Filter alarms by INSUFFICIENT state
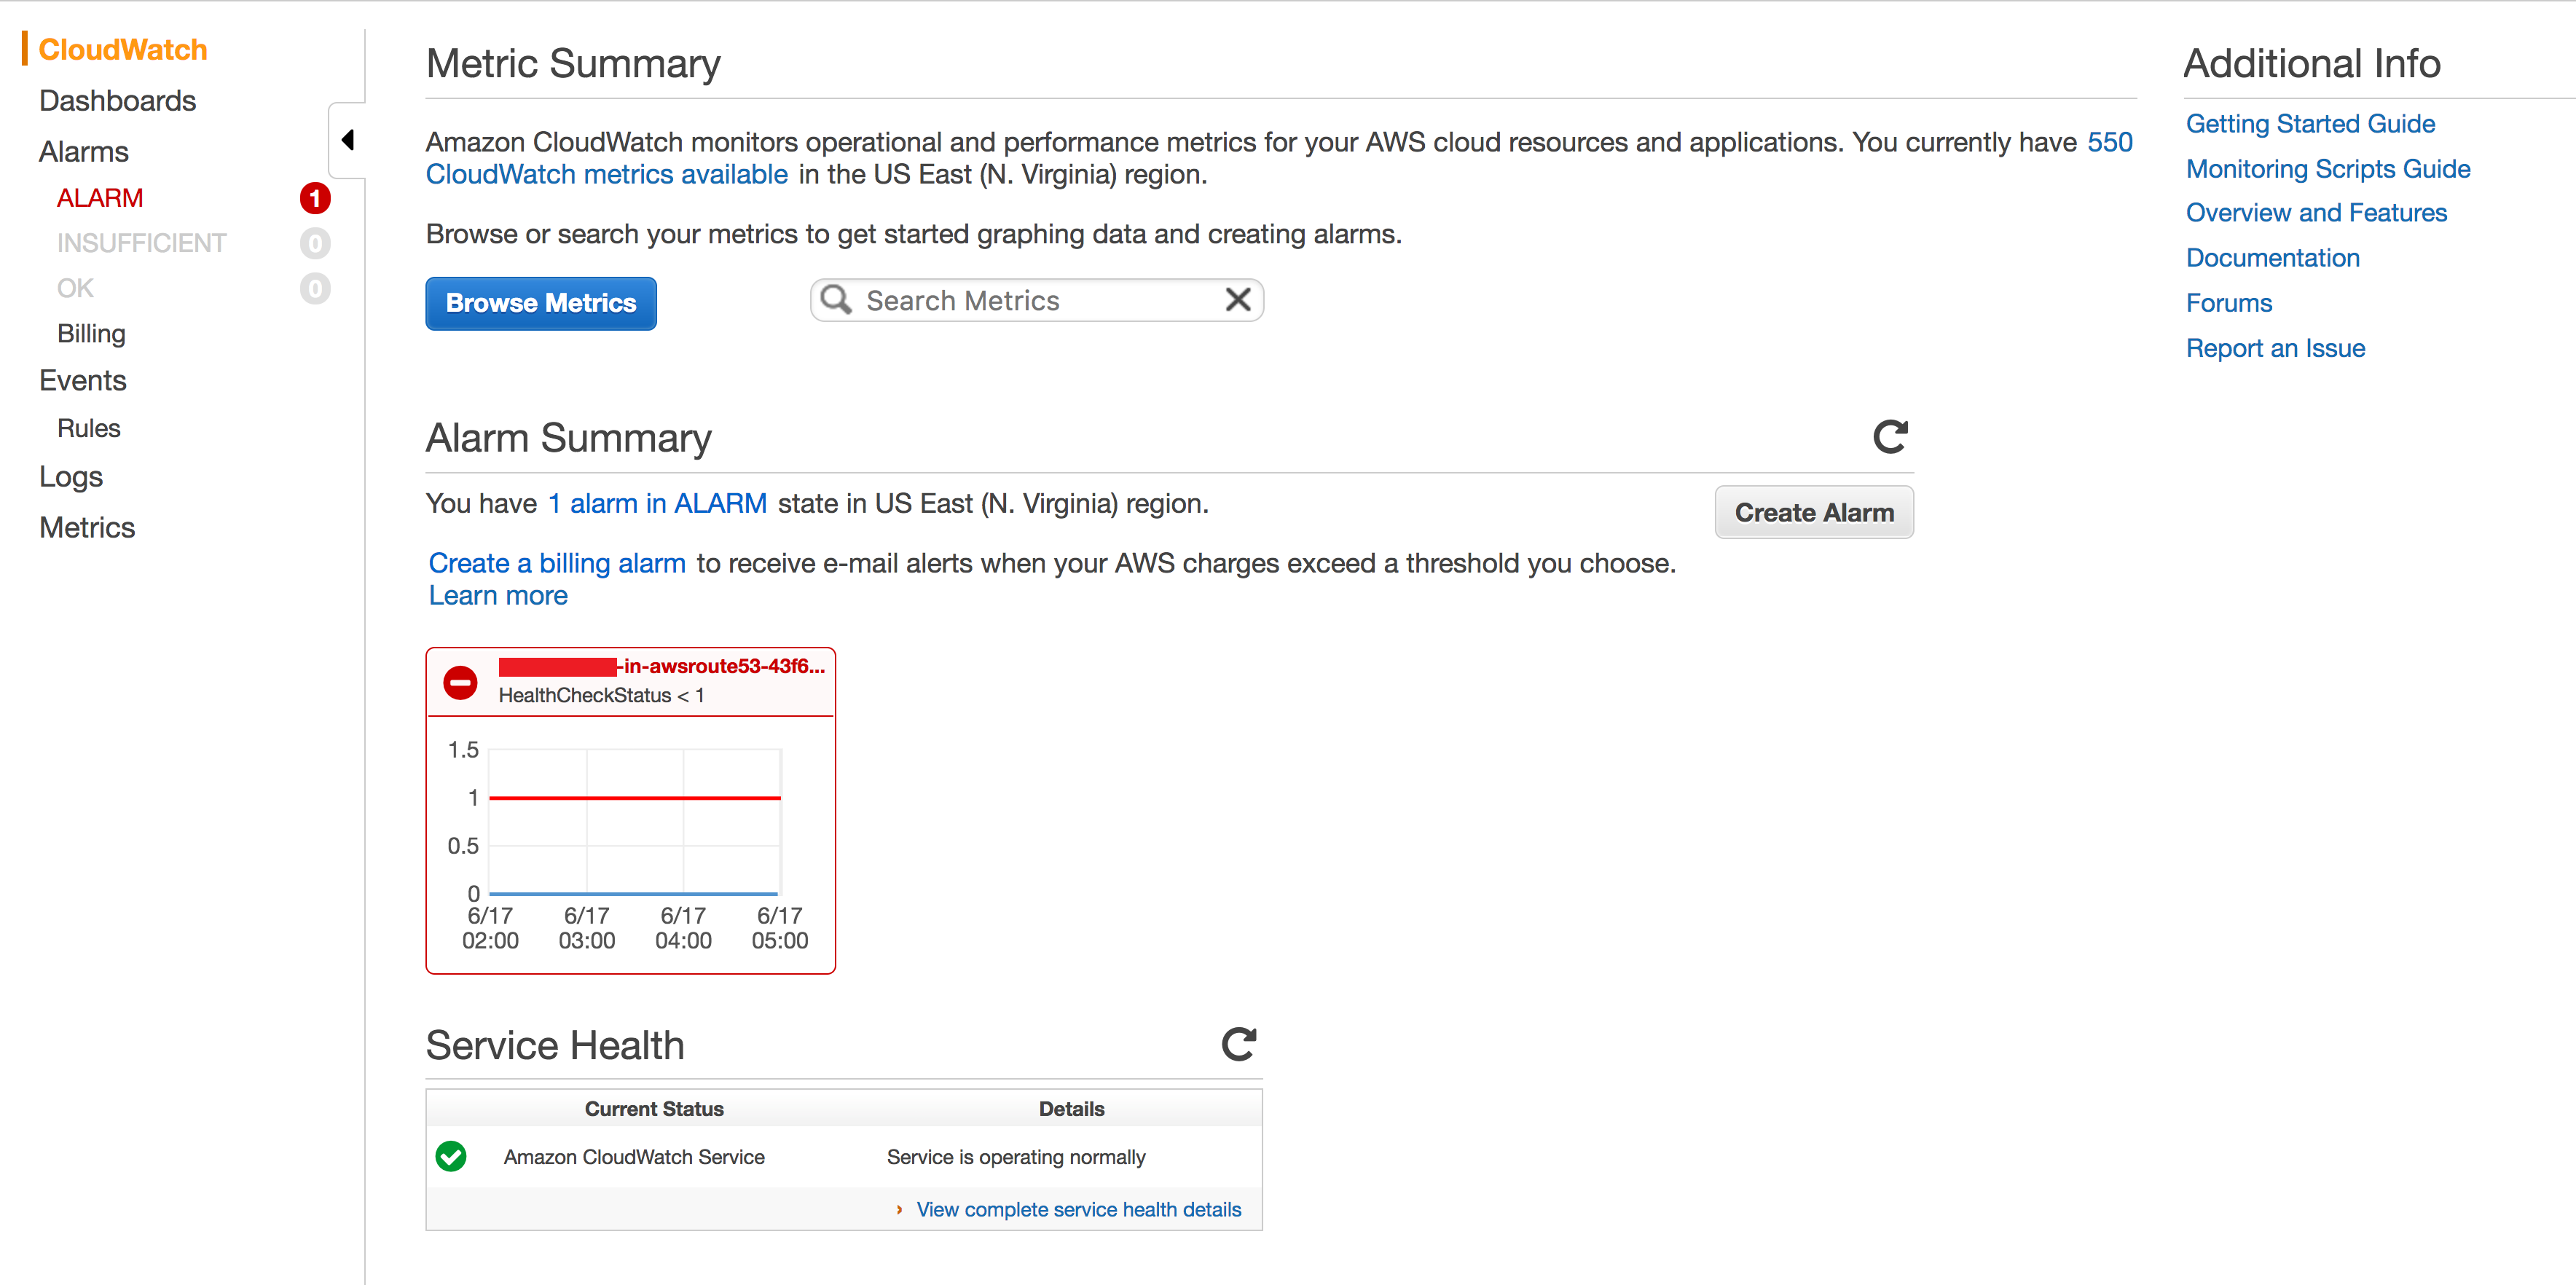 pyautogui.click(x=141, y=243)
